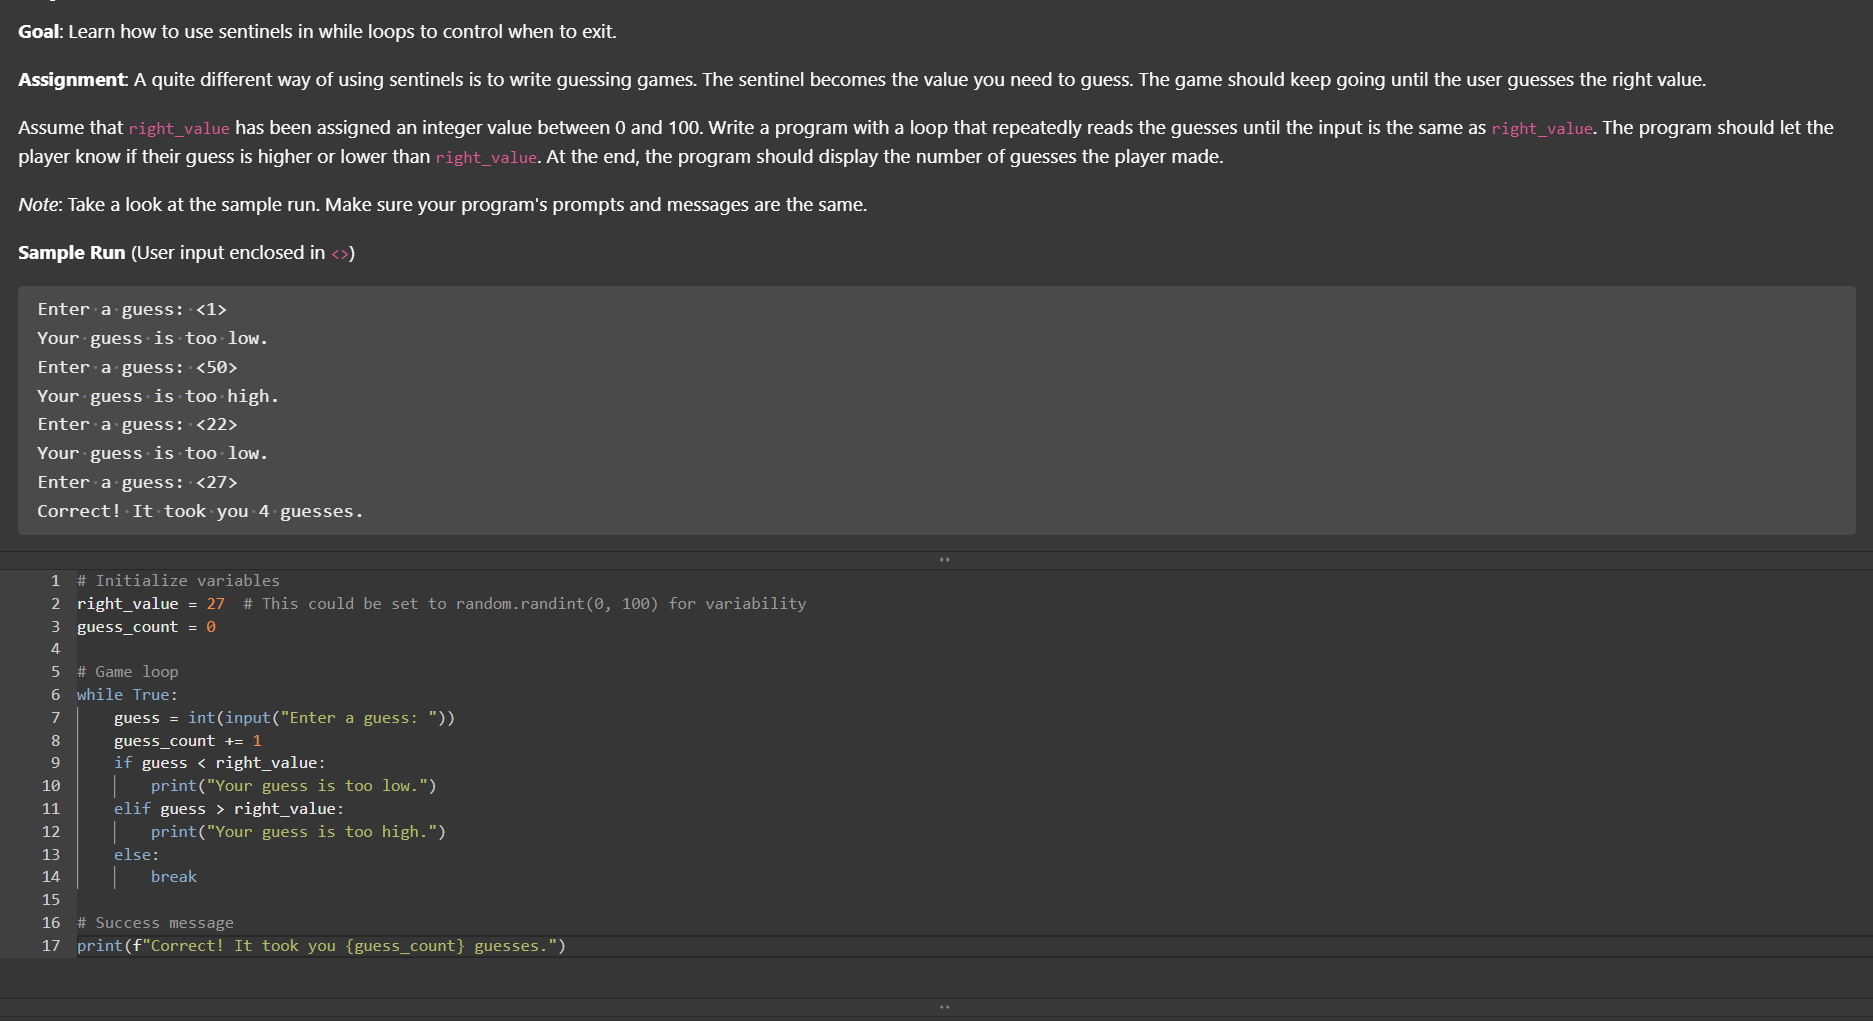Click the splitter handle below the code editor
The image size is (1873, 1021).
[x=944, y=1007]
